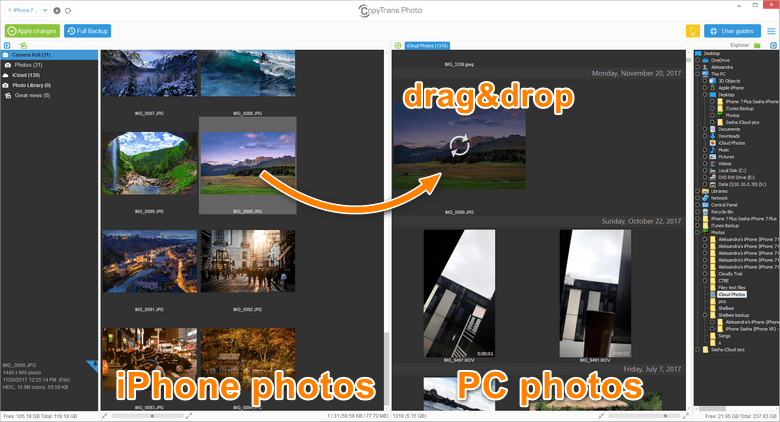Click the Apply changes button
Image resolution: width=780 pixels, height=422 pixels.
[32, 31]
